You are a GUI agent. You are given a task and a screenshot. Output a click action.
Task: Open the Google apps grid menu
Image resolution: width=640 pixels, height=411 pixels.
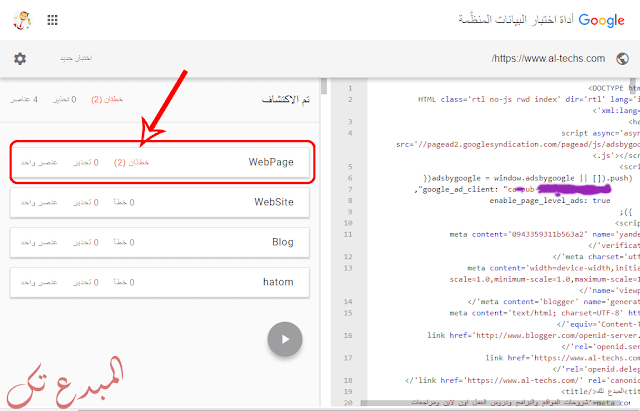tap(52, 19)
